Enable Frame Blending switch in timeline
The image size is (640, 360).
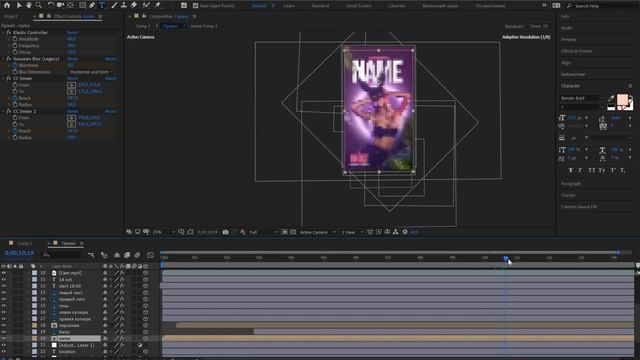coord(127,255)
